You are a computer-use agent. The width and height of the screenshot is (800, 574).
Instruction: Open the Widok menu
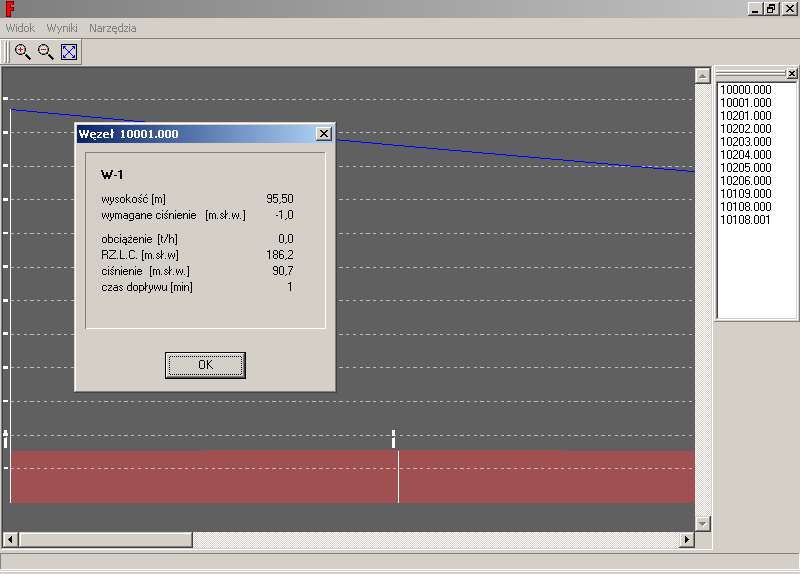click(20, 28)
